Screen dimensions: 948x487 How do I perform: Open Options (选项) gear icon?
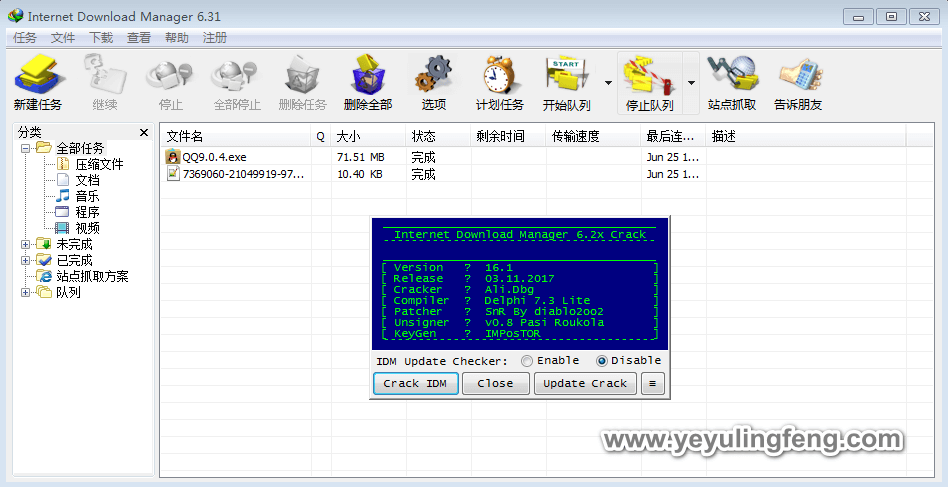pos(433,75)
